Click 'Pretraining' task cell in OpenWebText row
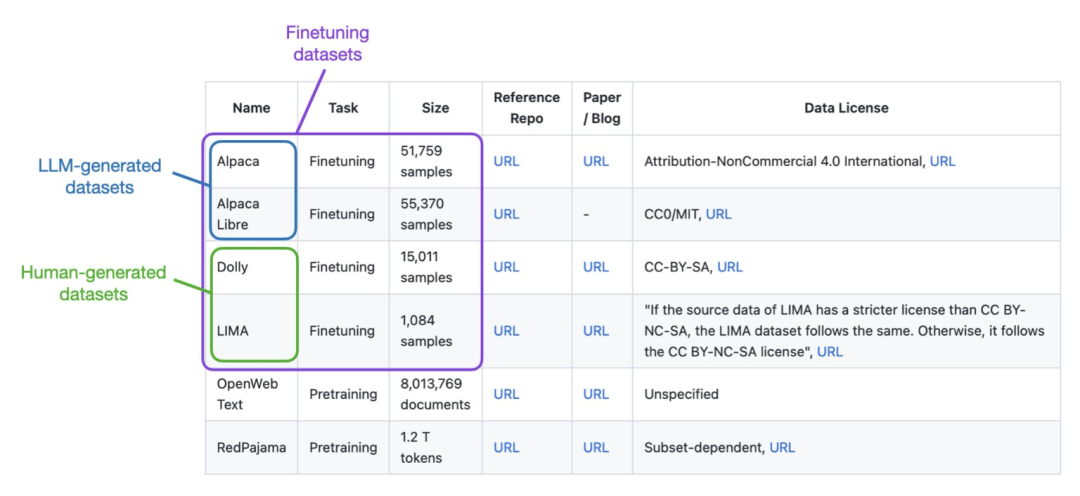Image resolution: width=1080 pixels, height=496 pixels. pyautogui.click(x=343, y=394)
